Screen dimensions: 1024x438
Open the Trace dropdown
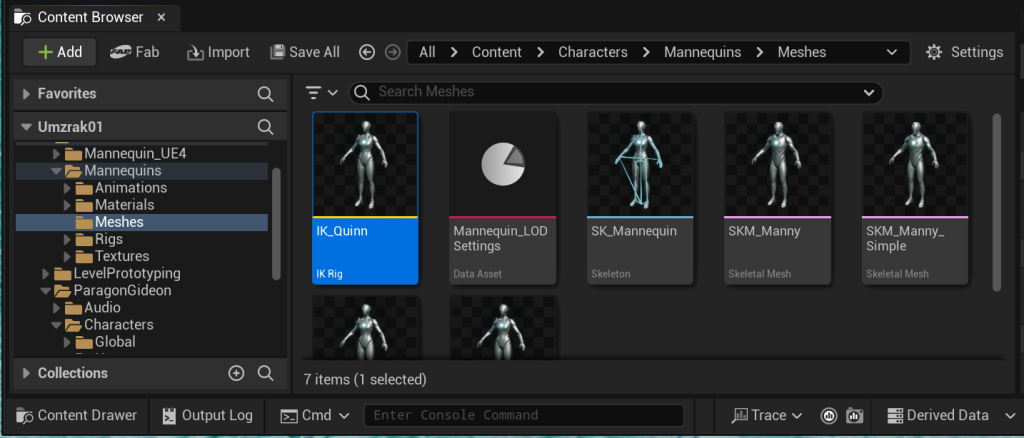767,415
